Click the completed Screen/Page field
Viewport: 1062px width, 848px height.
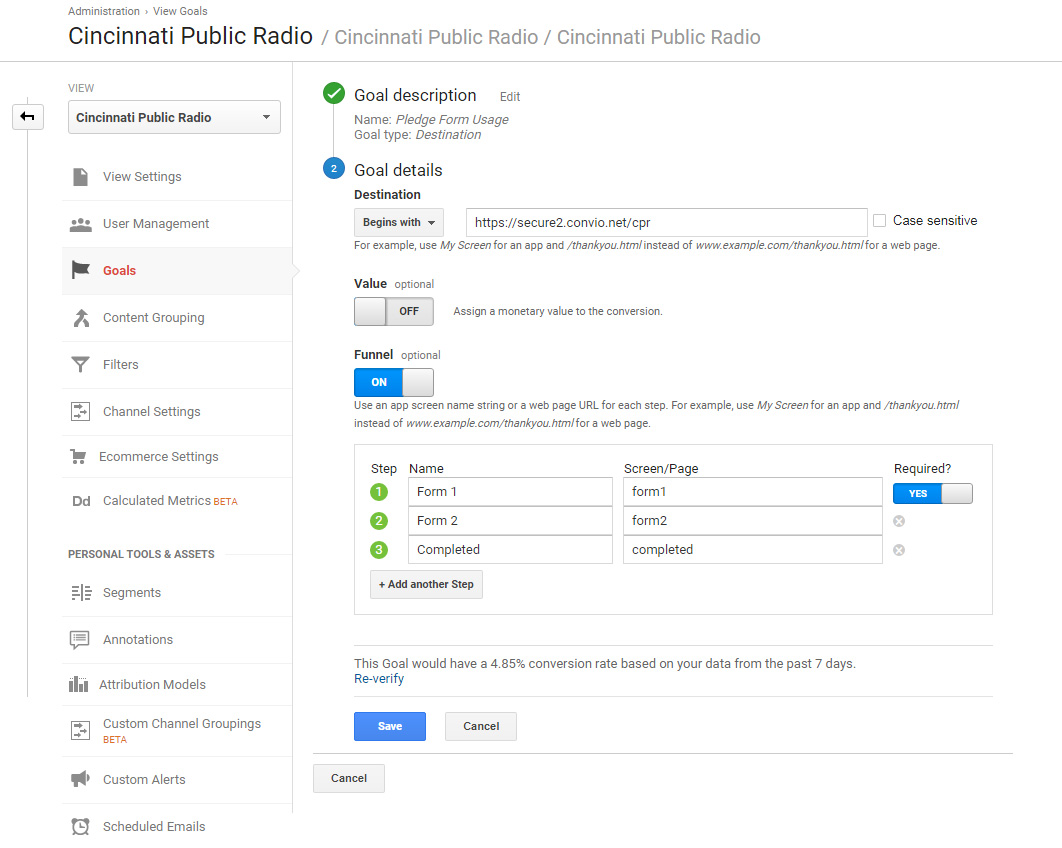[x=752, y=551]
